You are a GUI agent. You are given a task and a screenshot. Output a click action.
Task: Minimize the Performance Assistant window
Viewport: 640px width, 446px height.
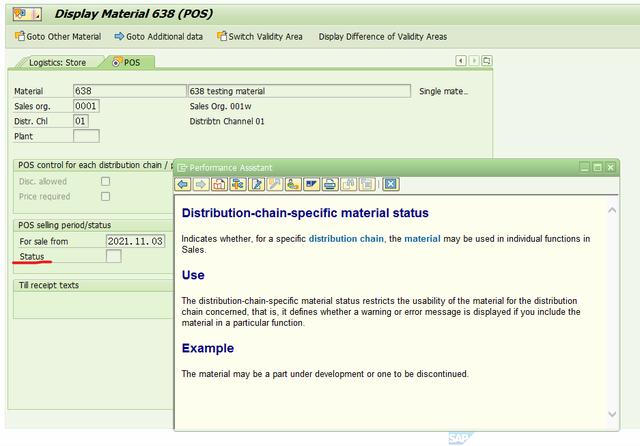click(x=584, y=167)
